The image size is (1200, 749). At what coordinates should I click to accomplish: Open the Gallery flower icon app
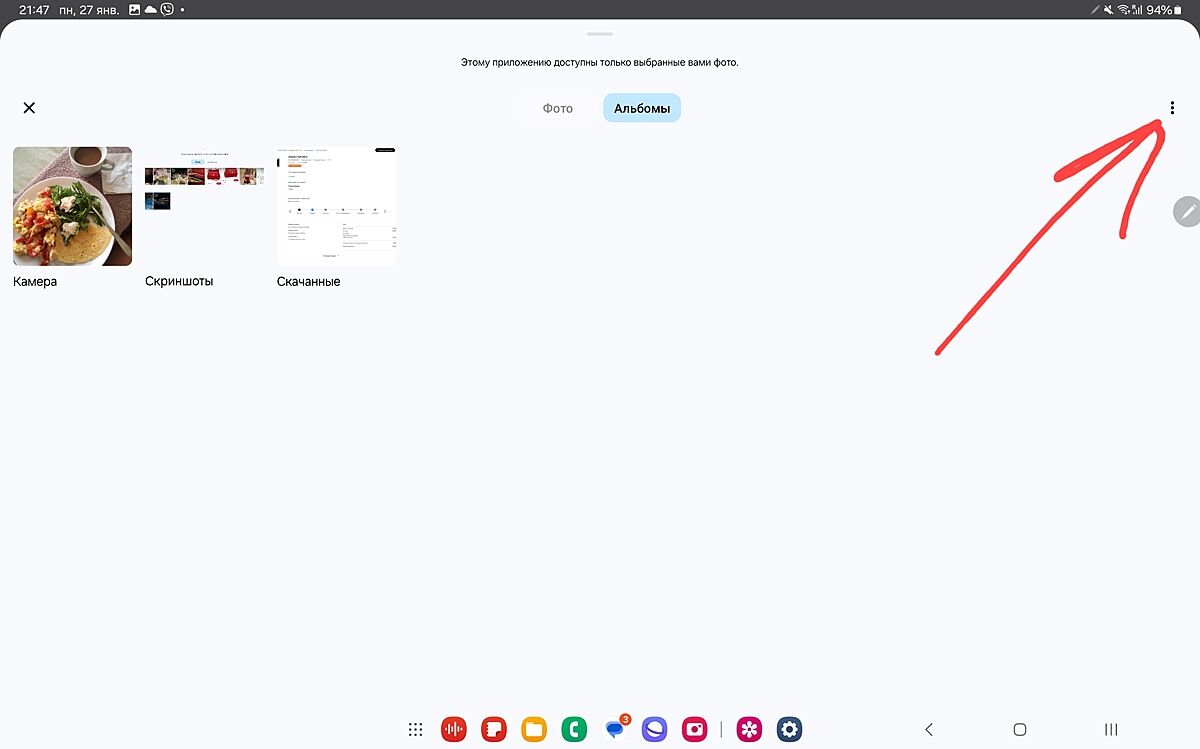(749, 730)
